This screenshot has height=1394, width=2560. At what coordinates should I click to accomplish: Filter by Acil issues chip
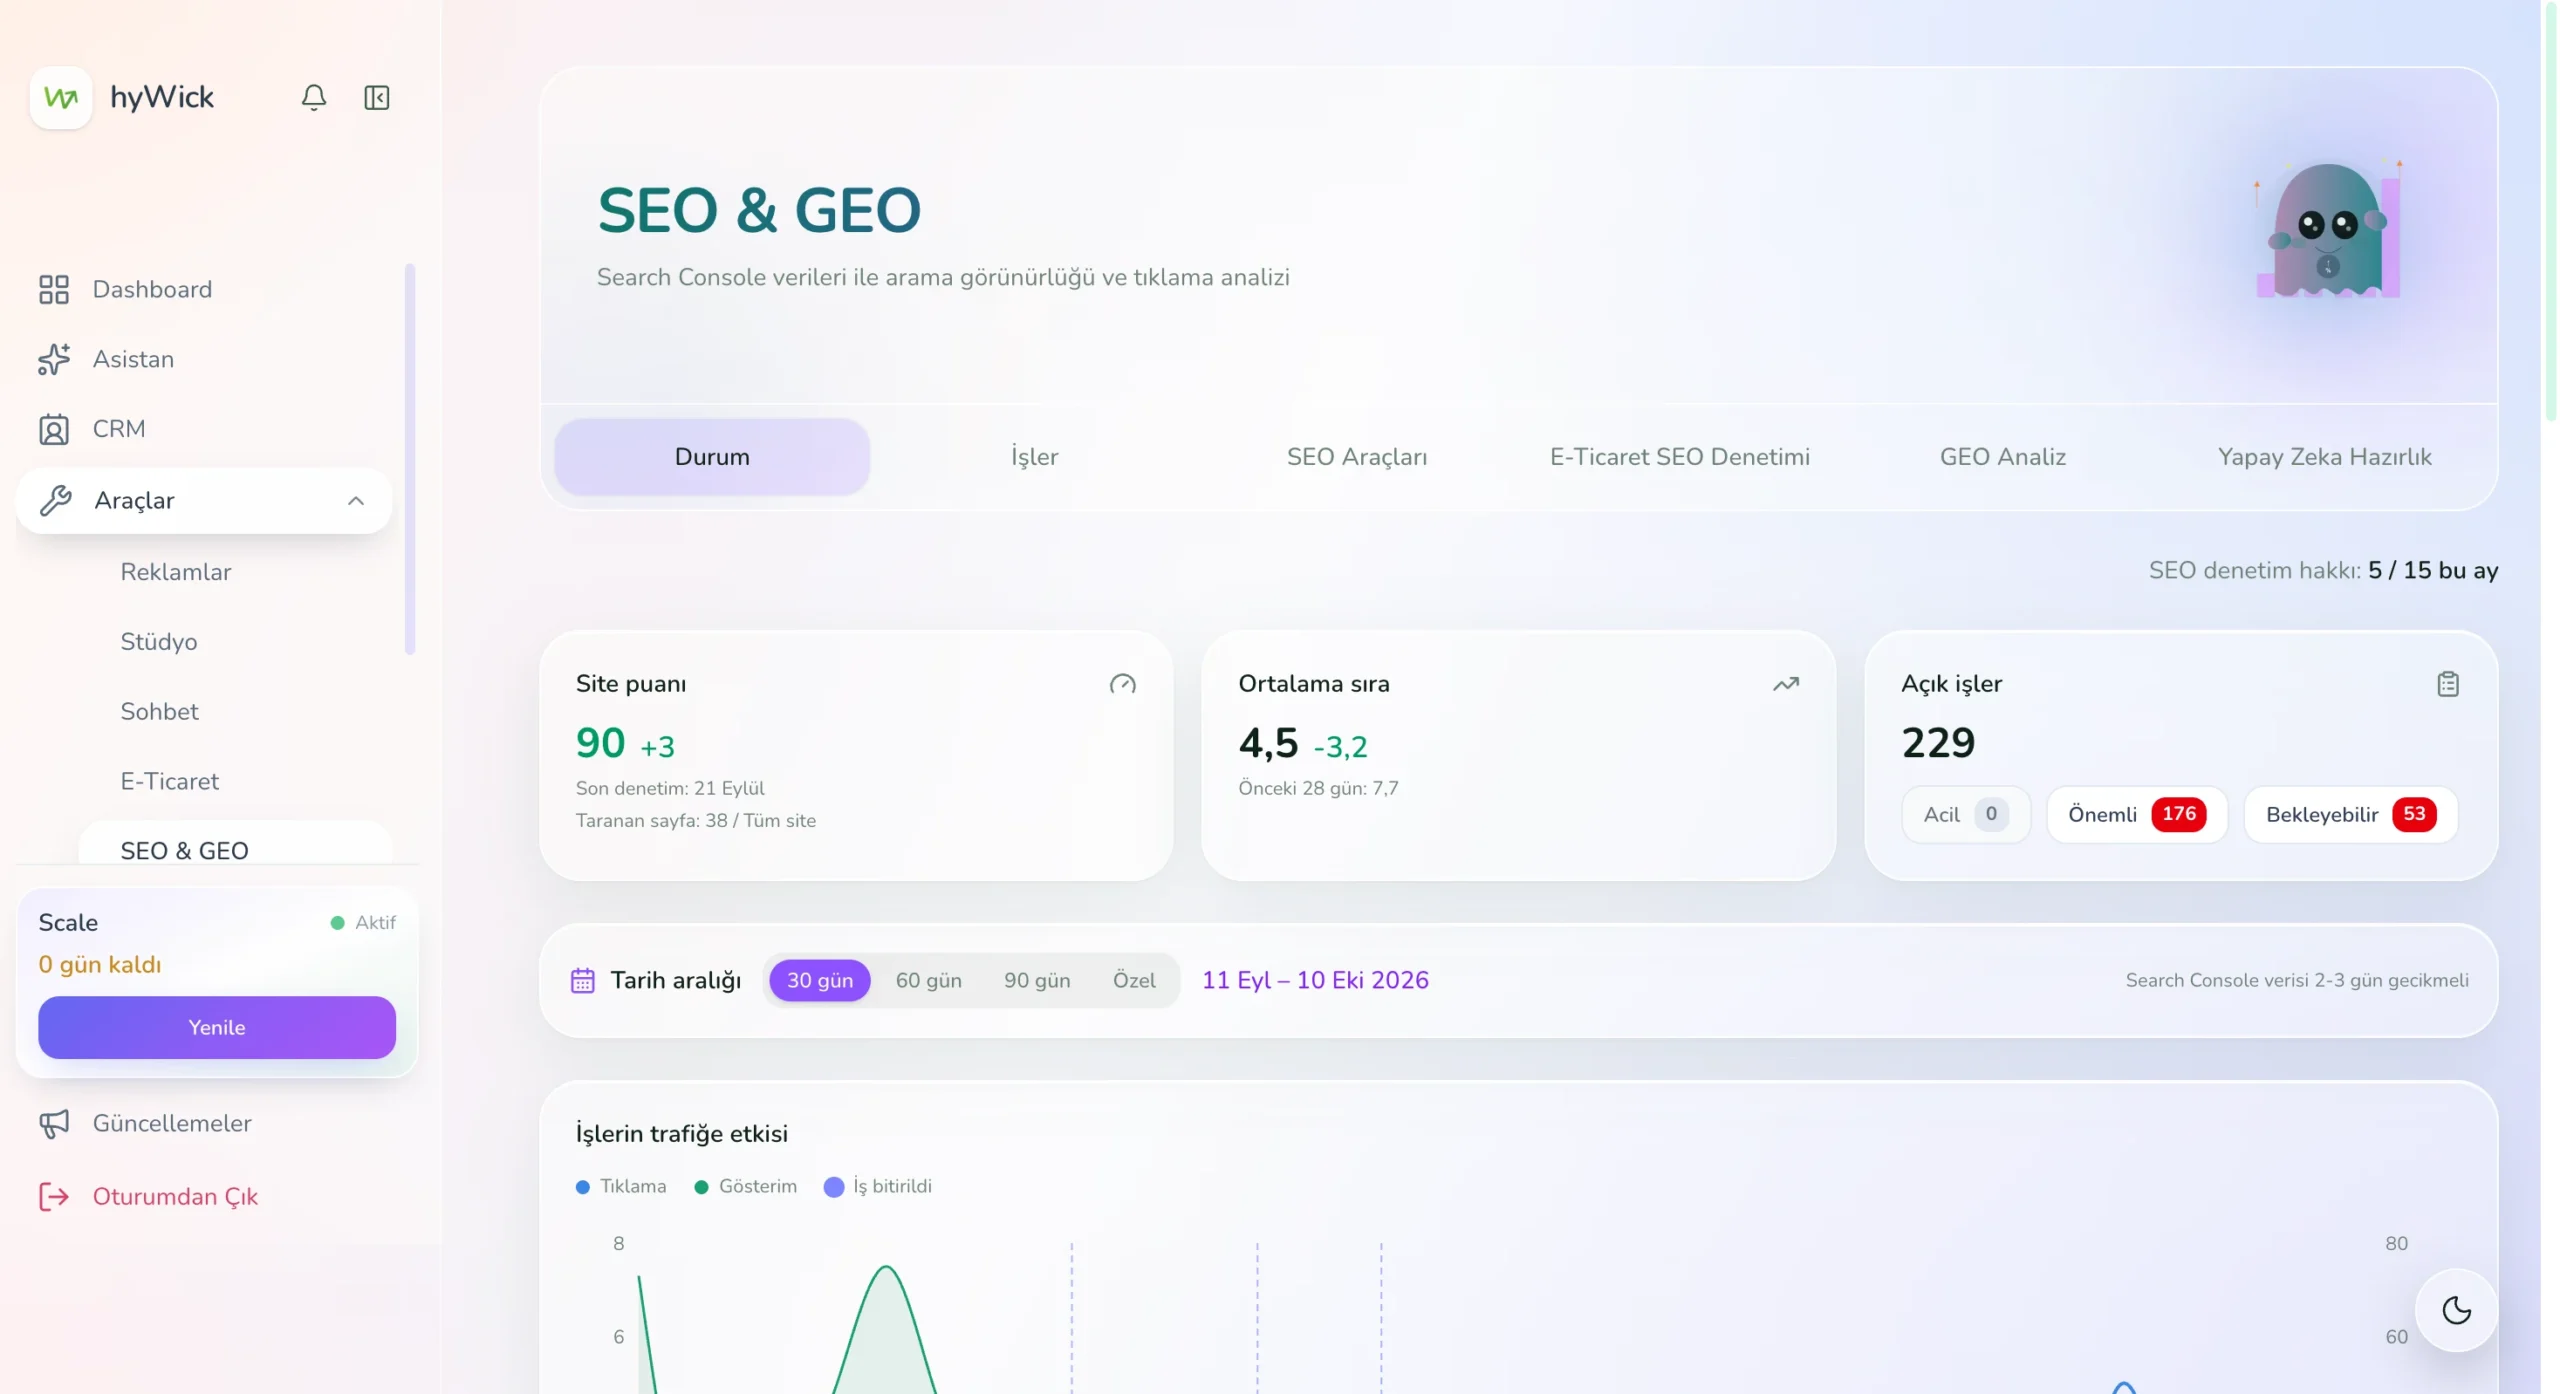pos(1966,814)
